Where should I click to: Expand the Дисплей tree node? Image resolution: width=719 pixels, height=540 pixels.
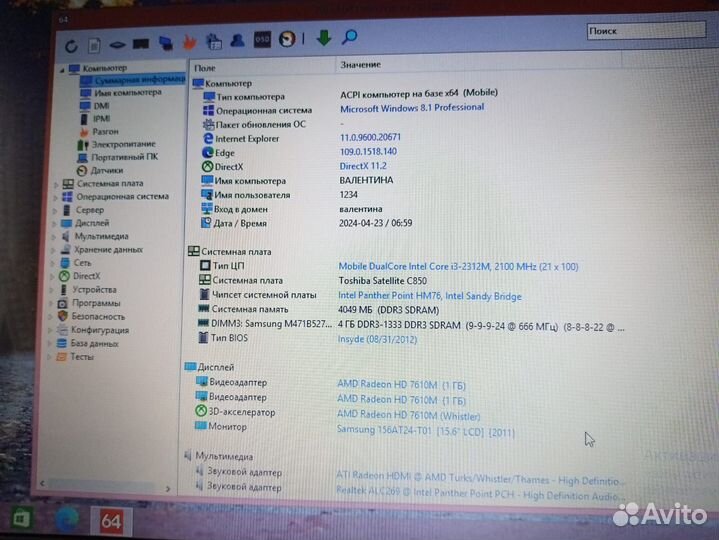(x=54, y=225)
